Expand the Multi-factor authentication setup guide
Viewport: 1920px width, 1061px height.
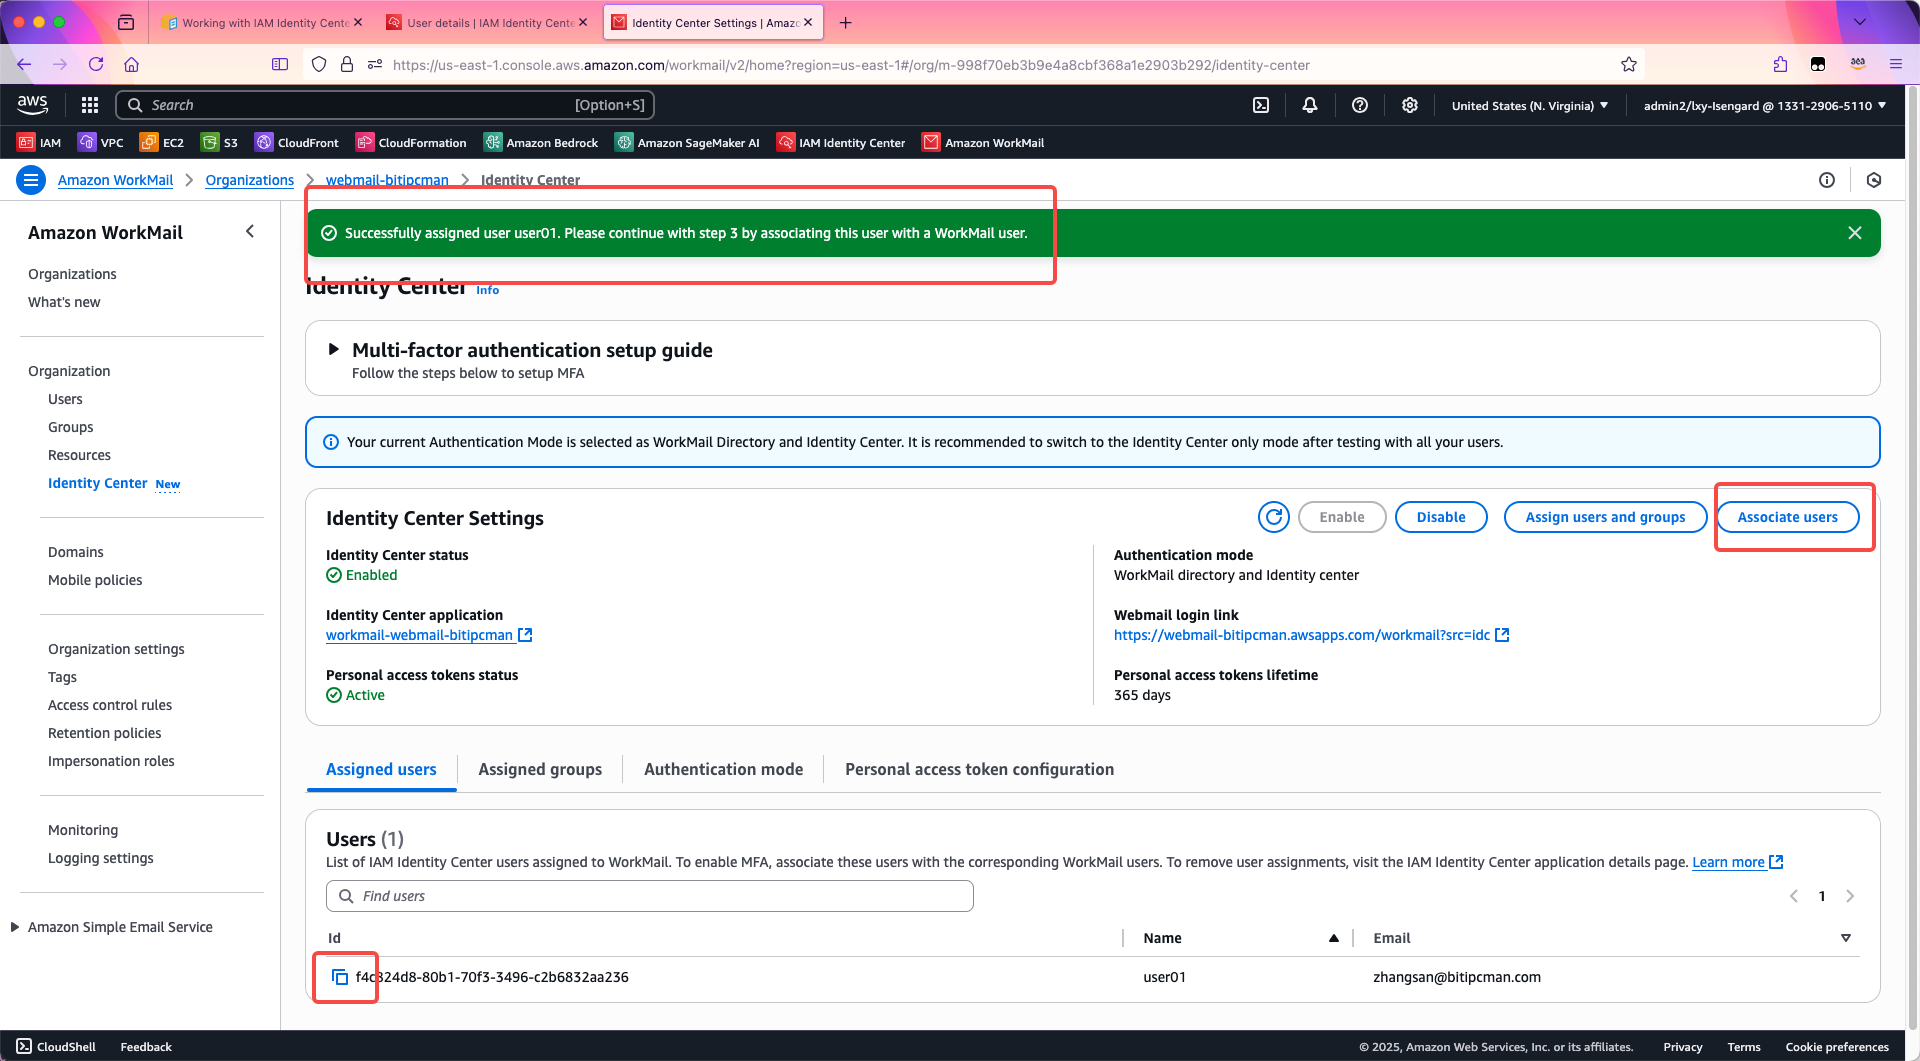click(x=334, y=350)
